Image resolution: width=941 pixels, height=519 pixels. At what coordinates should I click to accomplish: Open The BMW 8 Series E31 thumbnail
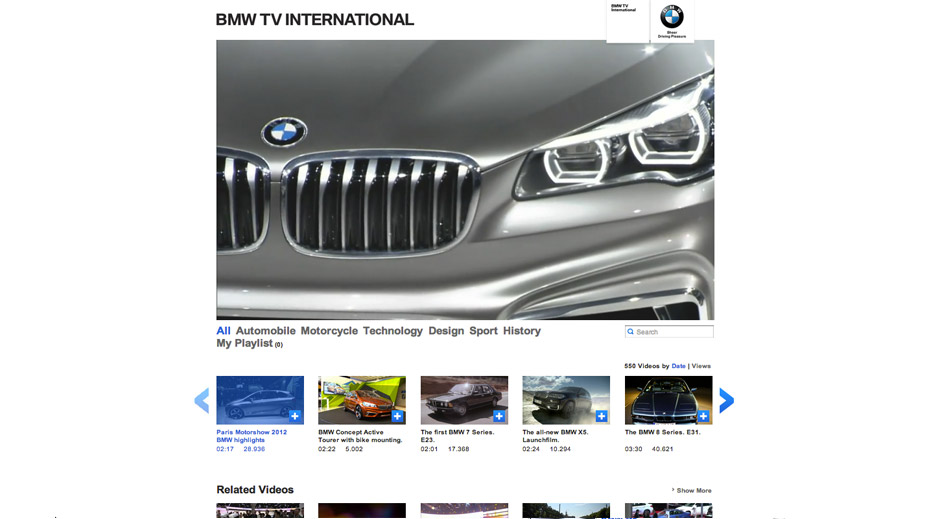tap(669, 400)
